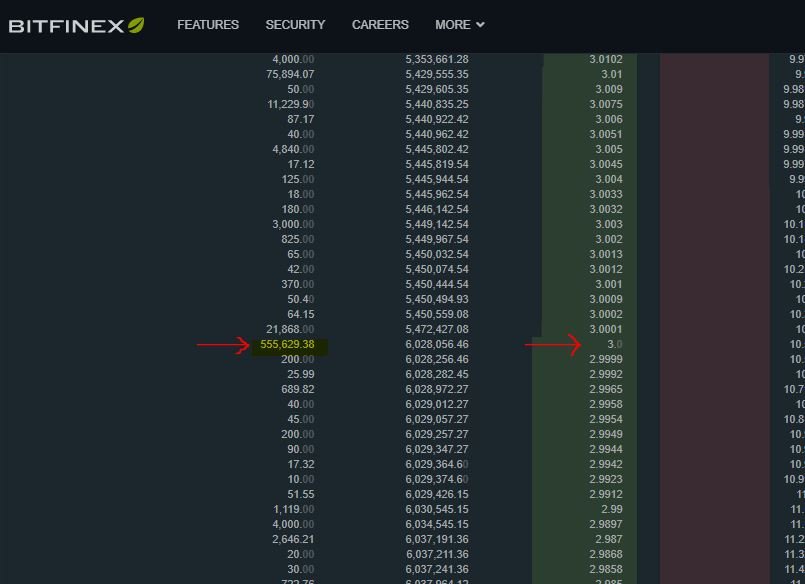Image resolution: width=805 pixels, height=584 pixels.
Task: Open the Features menu item
Action: (208, 25)
